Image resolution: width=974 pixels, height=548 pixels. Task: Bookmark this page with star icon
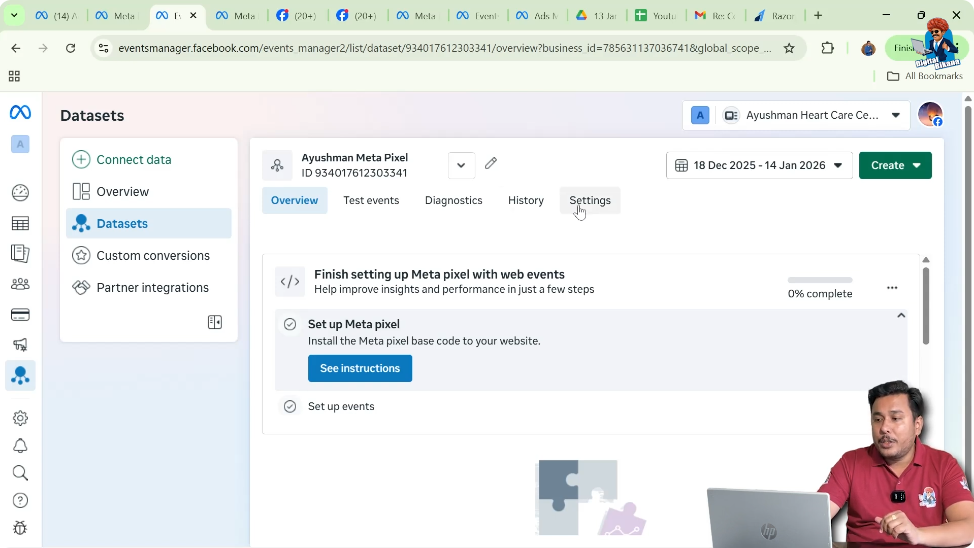tap(789, 48)
